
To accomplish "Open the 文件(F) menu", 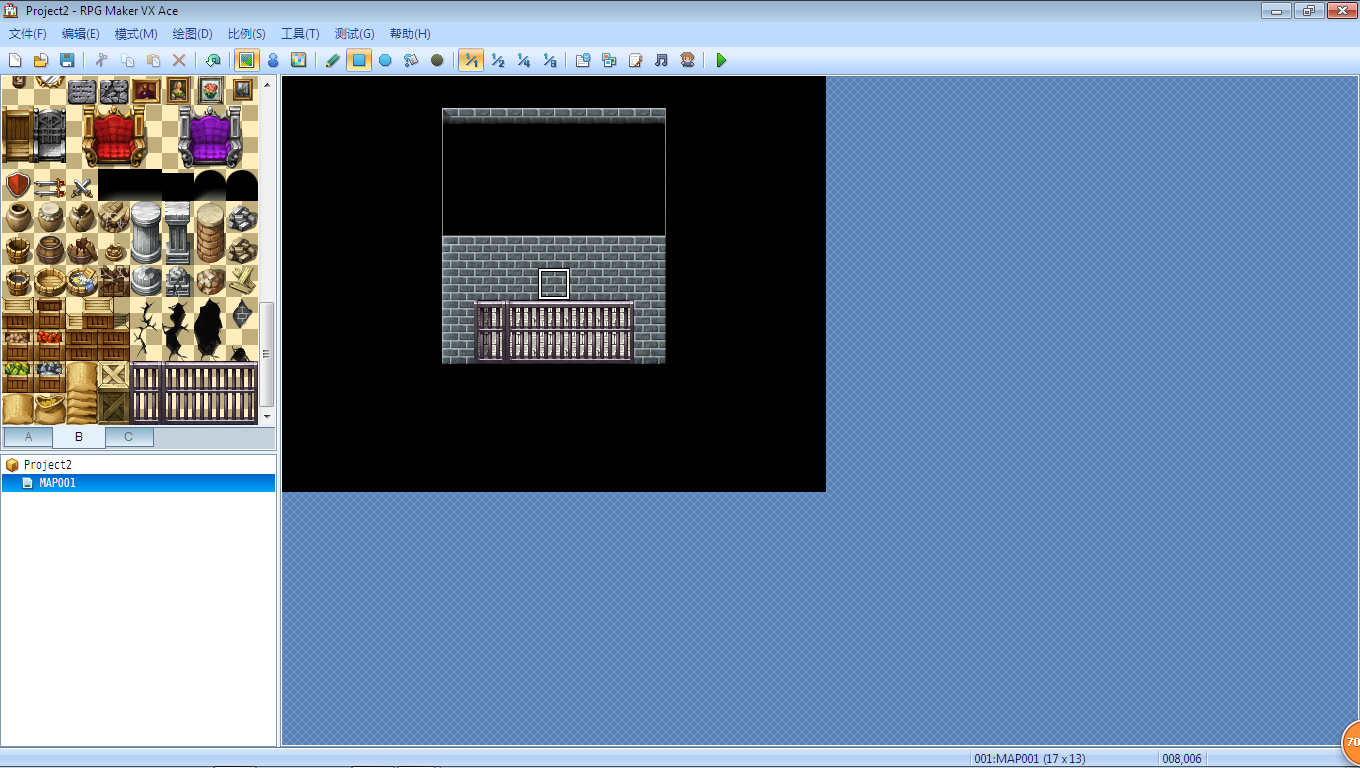I will click(x=27, y=34).
